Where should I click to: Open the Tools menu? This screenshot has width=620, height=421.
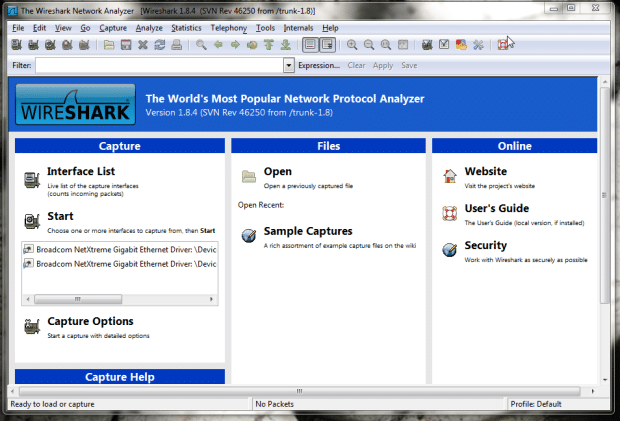coord(265,28)
